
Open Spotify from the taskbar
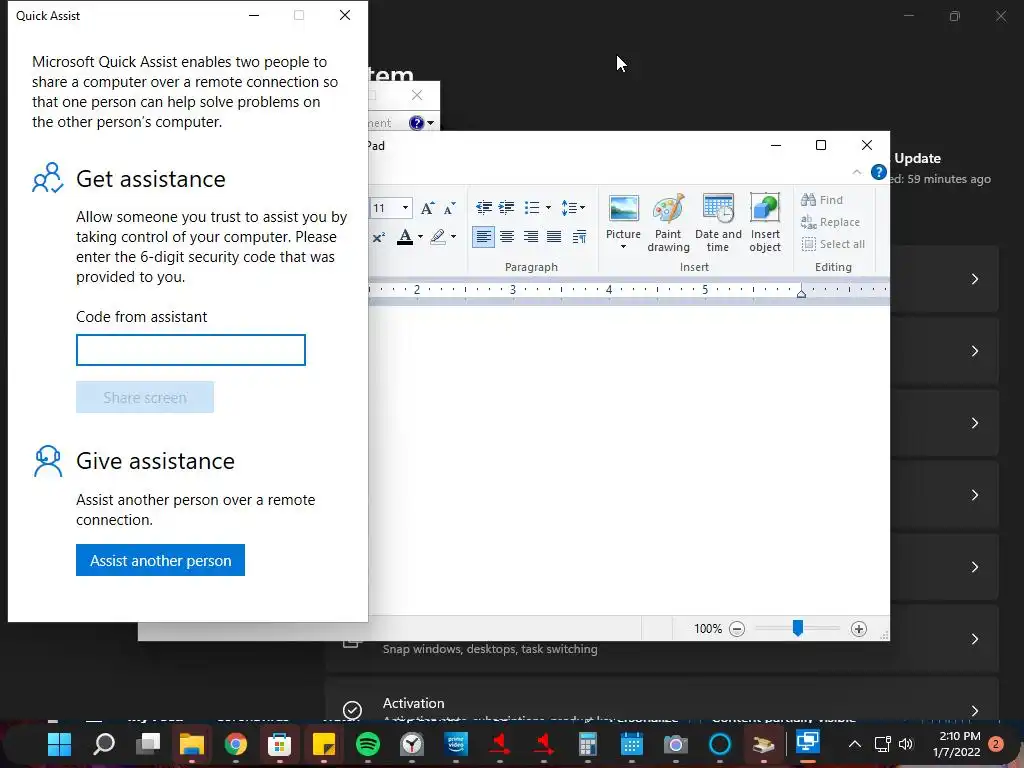pos(368,744)
